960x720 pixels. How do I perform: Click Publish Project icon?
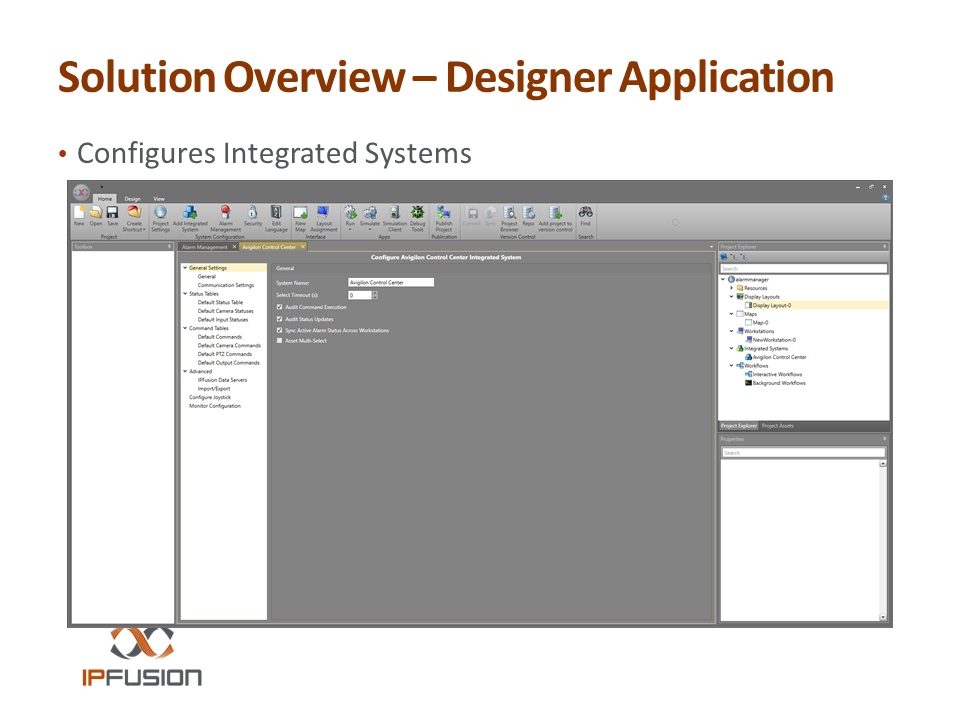coord(444,212)
